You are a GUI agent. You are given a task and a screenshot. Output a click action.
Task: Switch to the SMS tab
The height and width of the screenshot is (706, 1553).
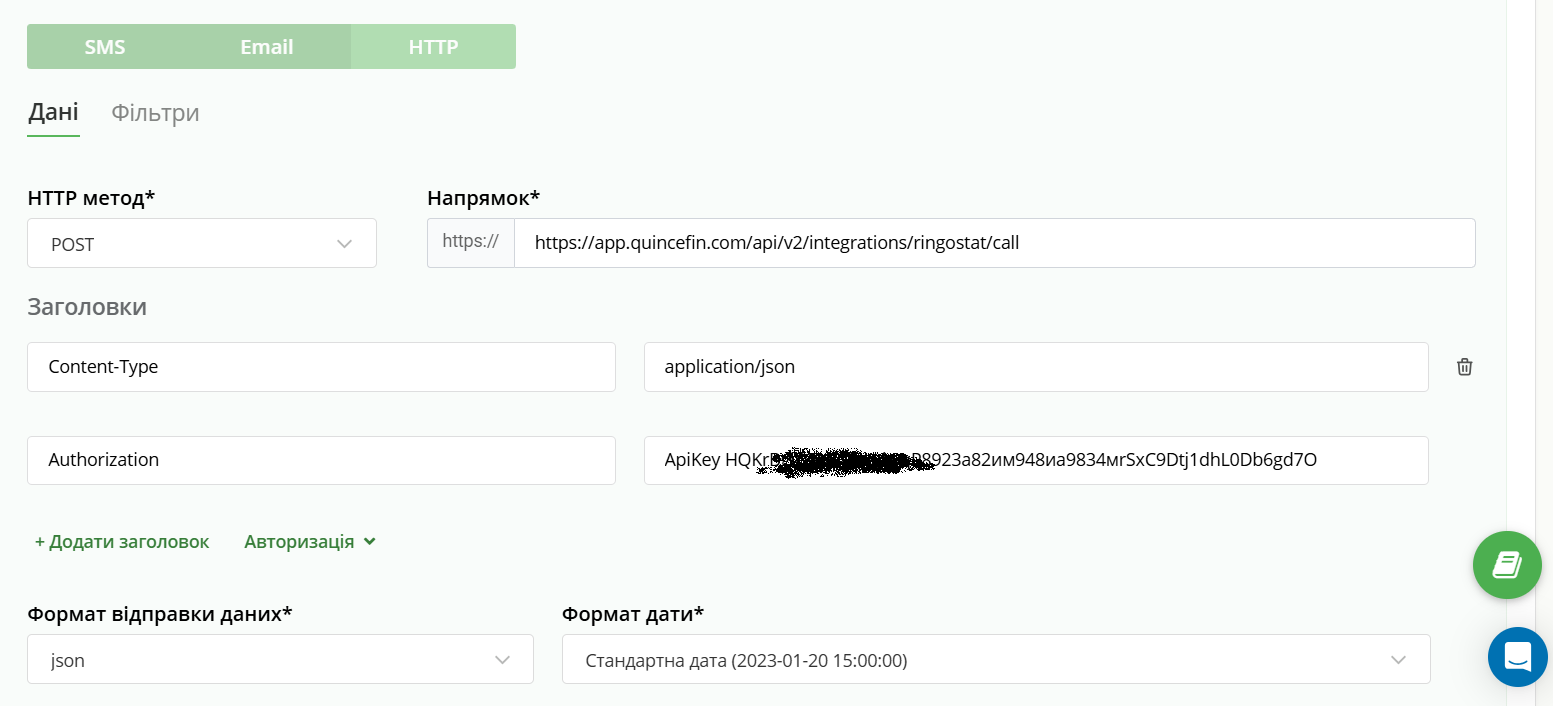click(105, 47)
